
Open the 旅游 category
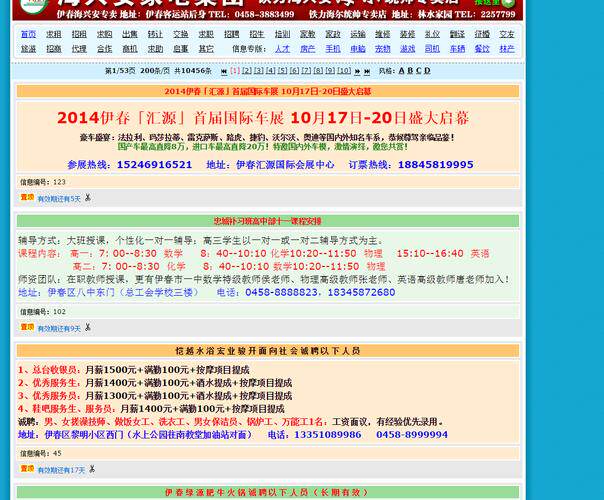tap(28, 49)
